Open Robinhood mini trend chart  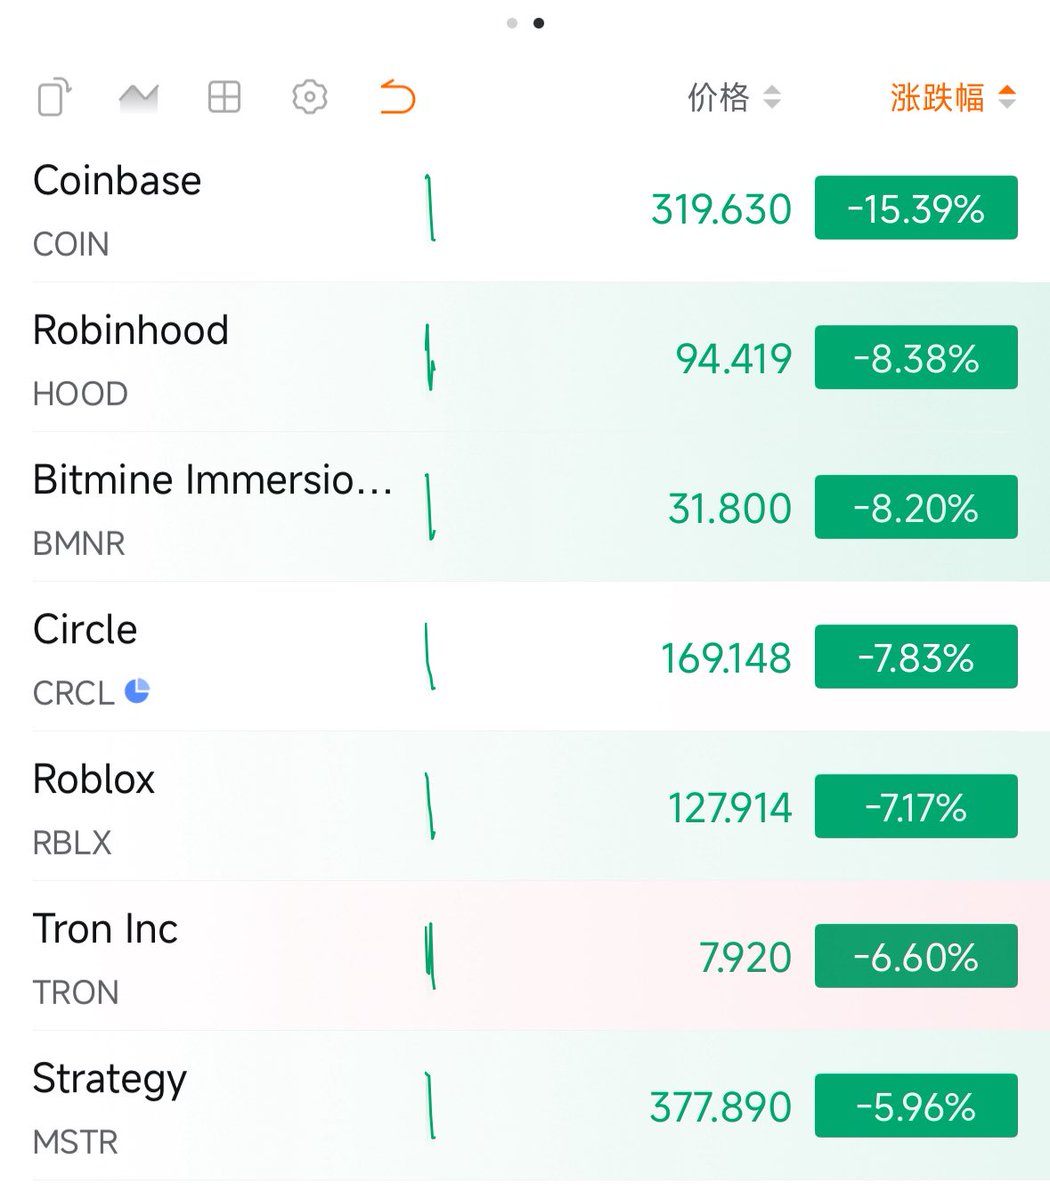(x=430, y=357)
